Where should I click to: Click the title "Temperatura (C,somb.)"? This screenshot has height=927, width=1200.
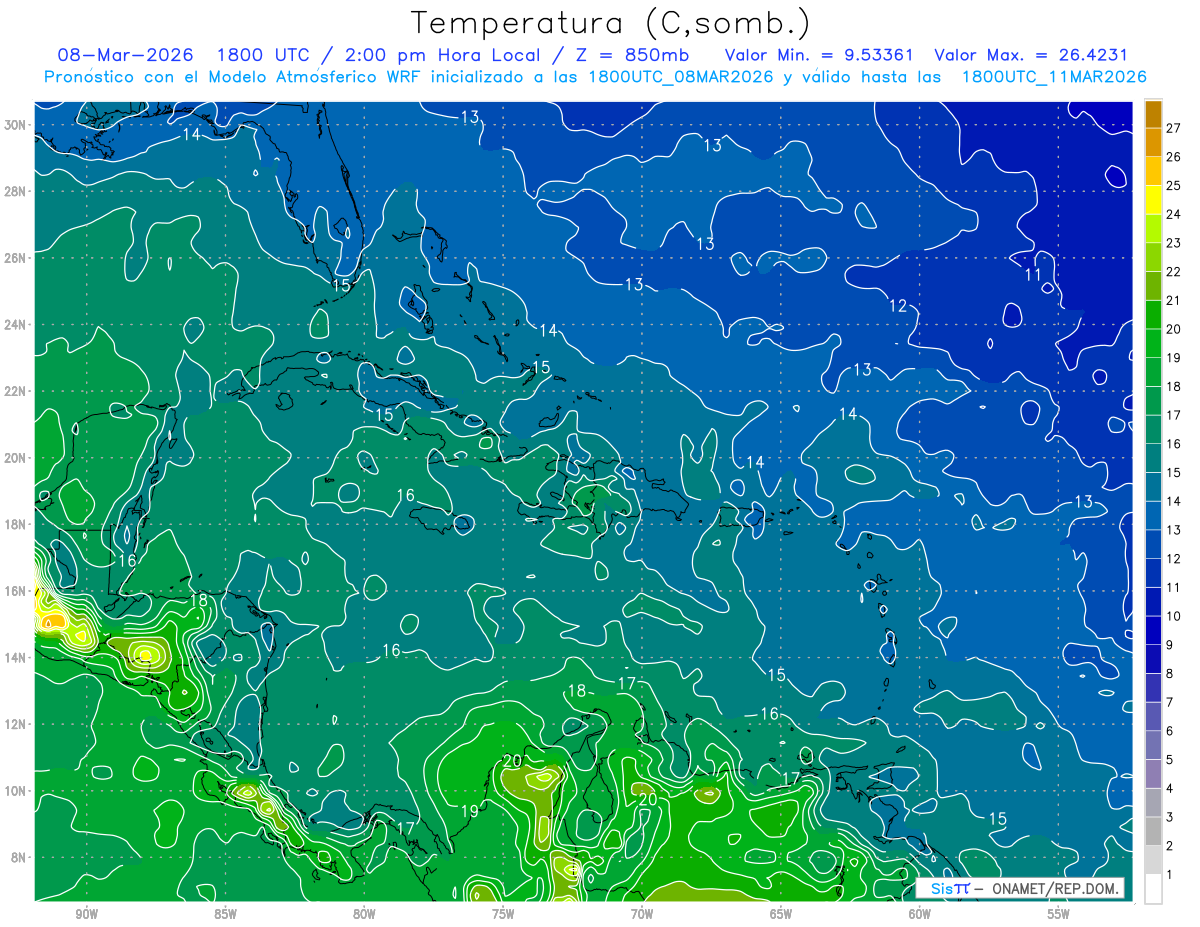(x=611, y=23)
